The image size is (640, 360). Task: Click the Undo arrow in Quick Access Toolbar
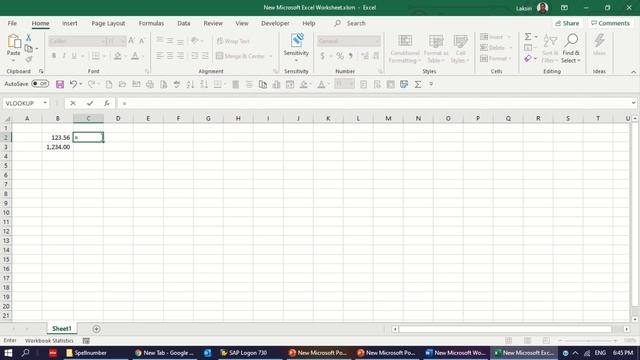coord(73,84)
